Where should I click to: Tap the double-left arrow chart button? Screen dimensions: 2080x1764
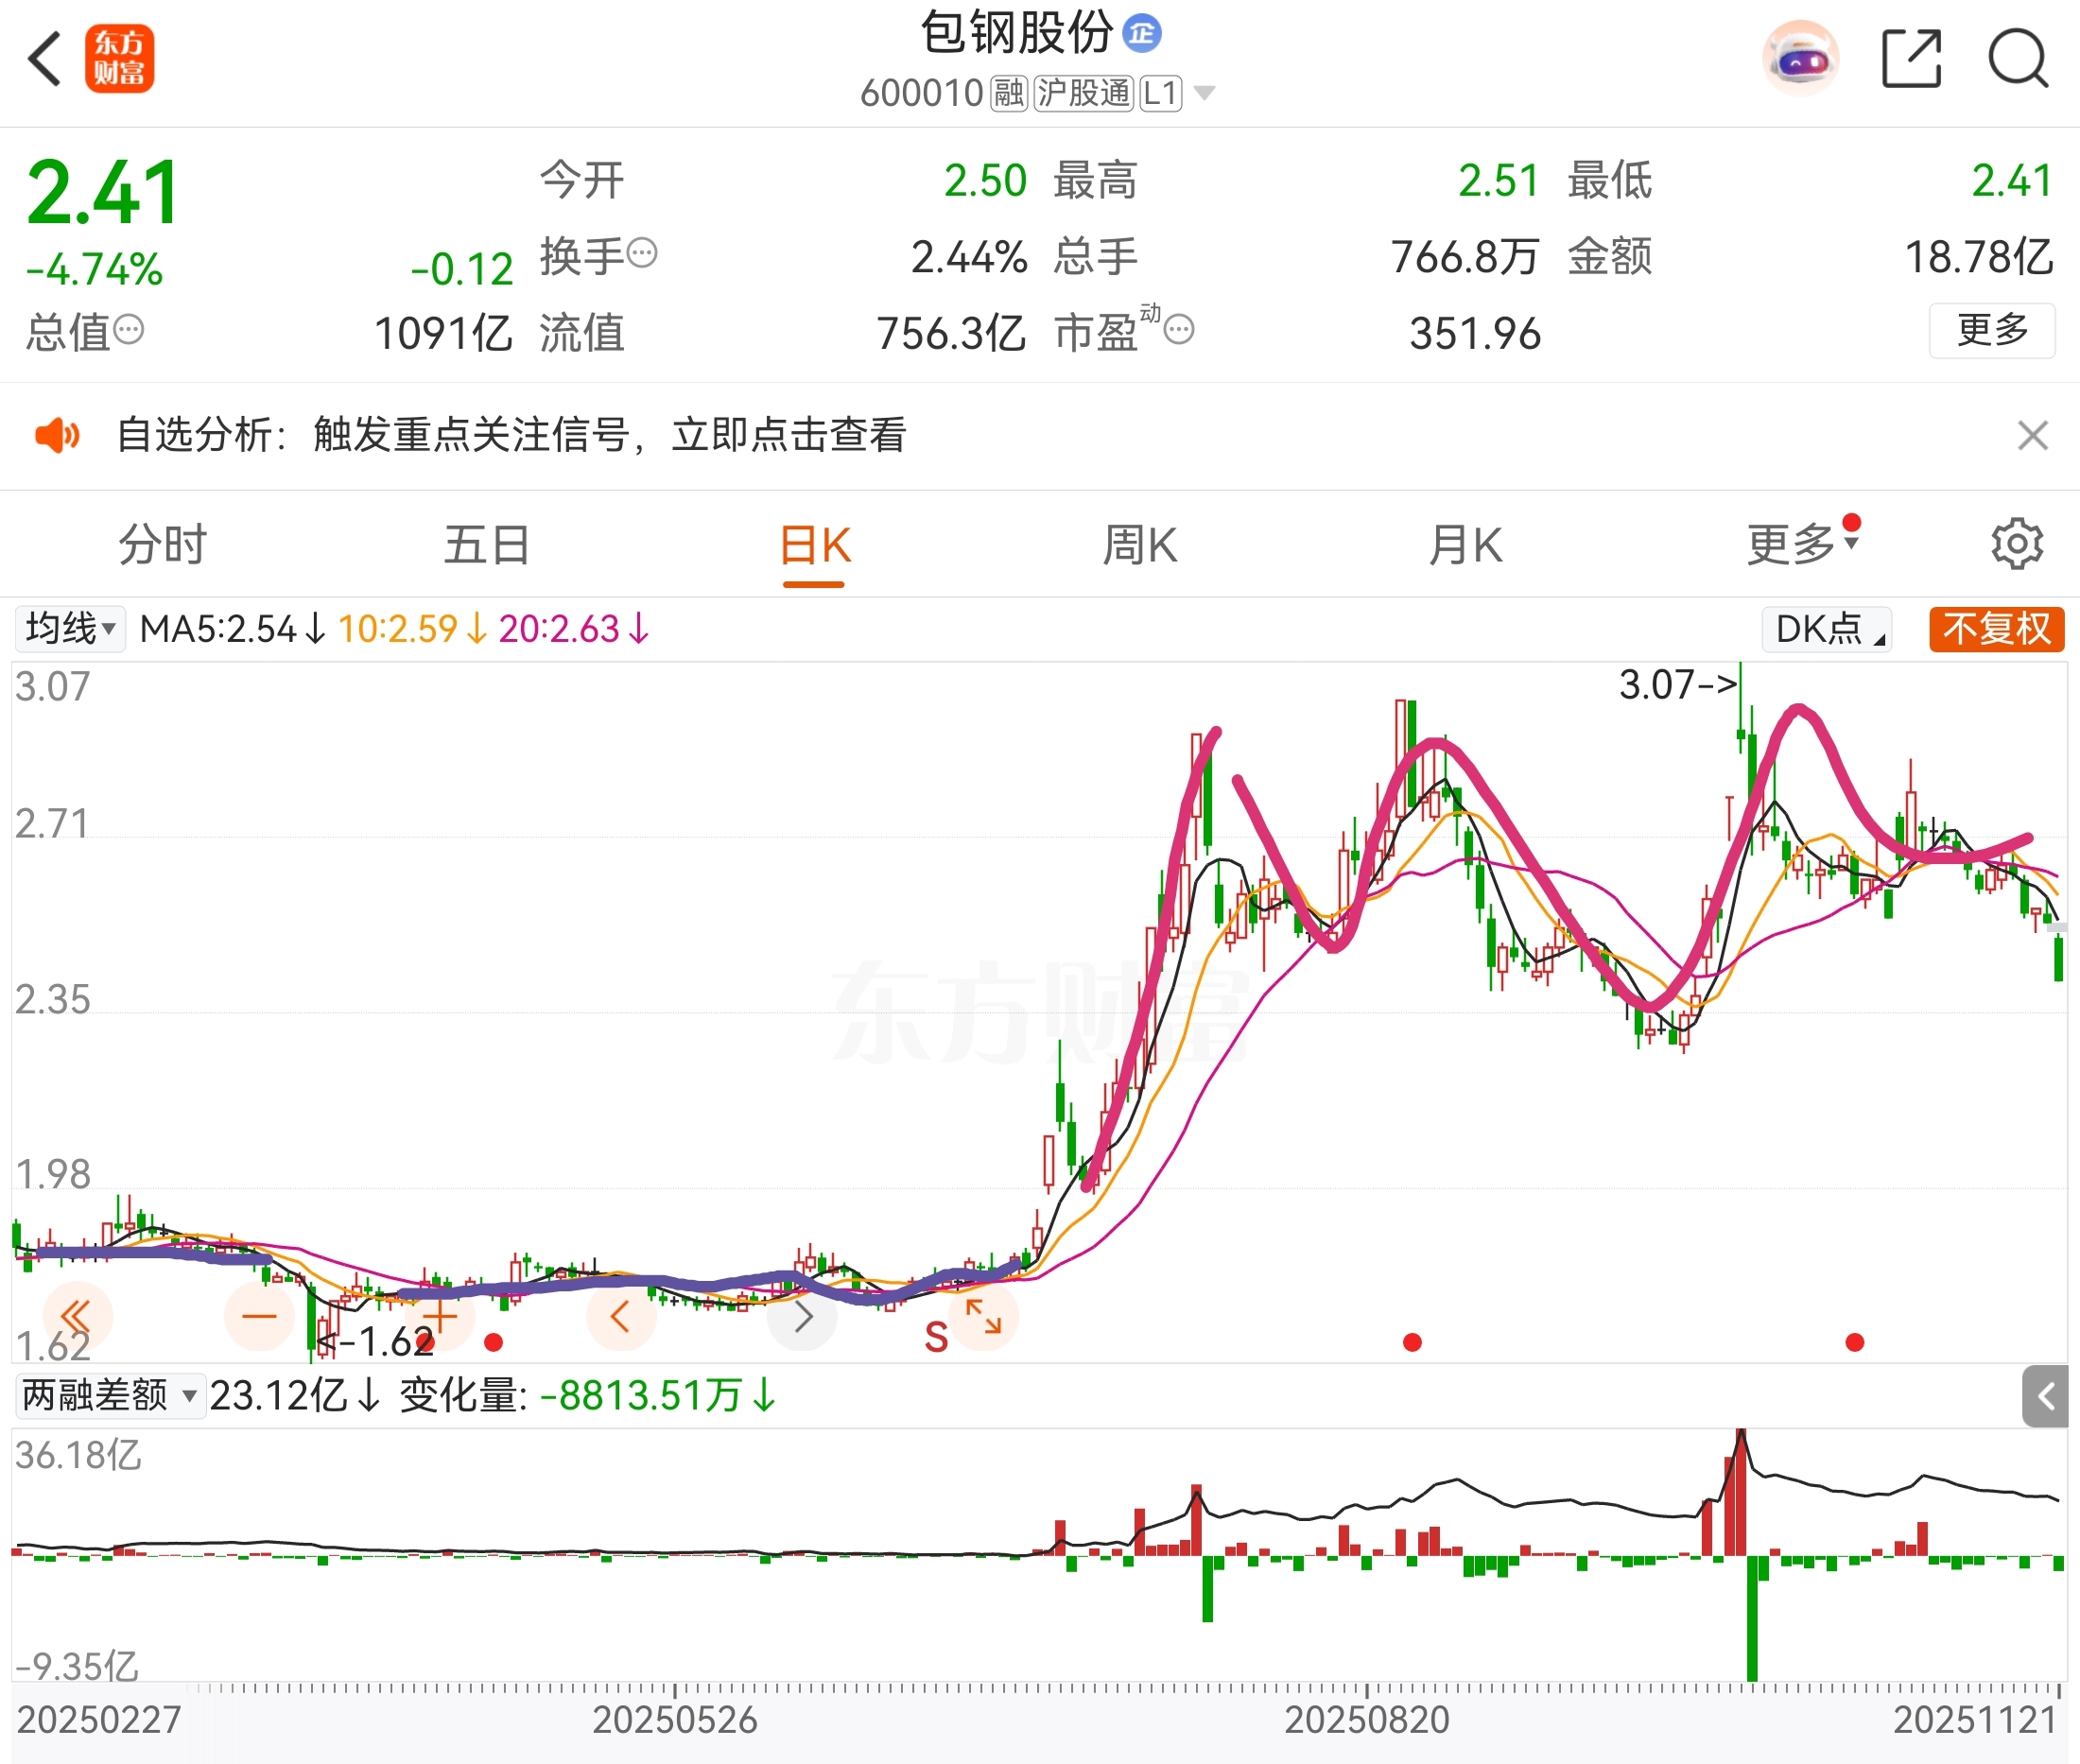[77, 1316]
